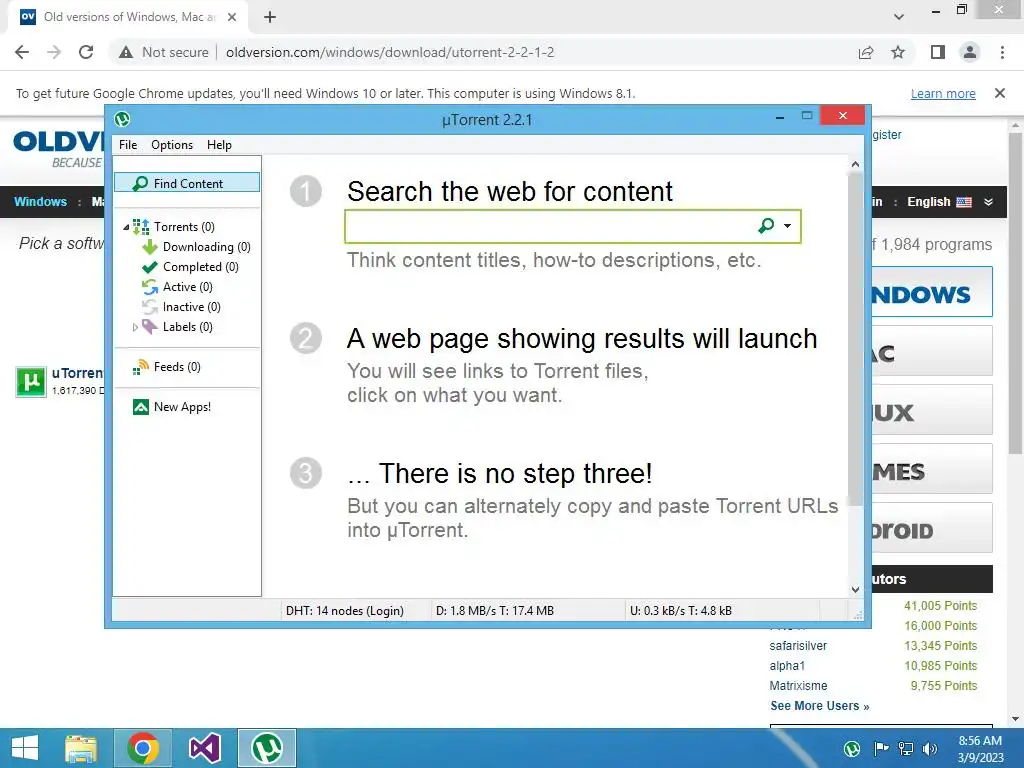Image resolution: width=1024 pixels, height=768 pixels.
Task: Click Chrome's reload page icon
Action: [86, 52]
